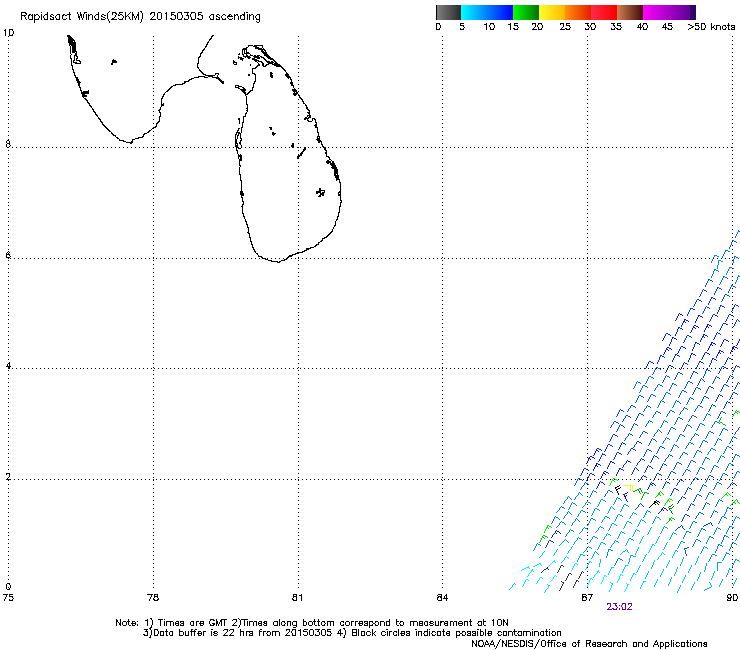Click the red 30-35 knots color swatch
The width and height of the screenshot is (740, 650).
coord(604,12)
